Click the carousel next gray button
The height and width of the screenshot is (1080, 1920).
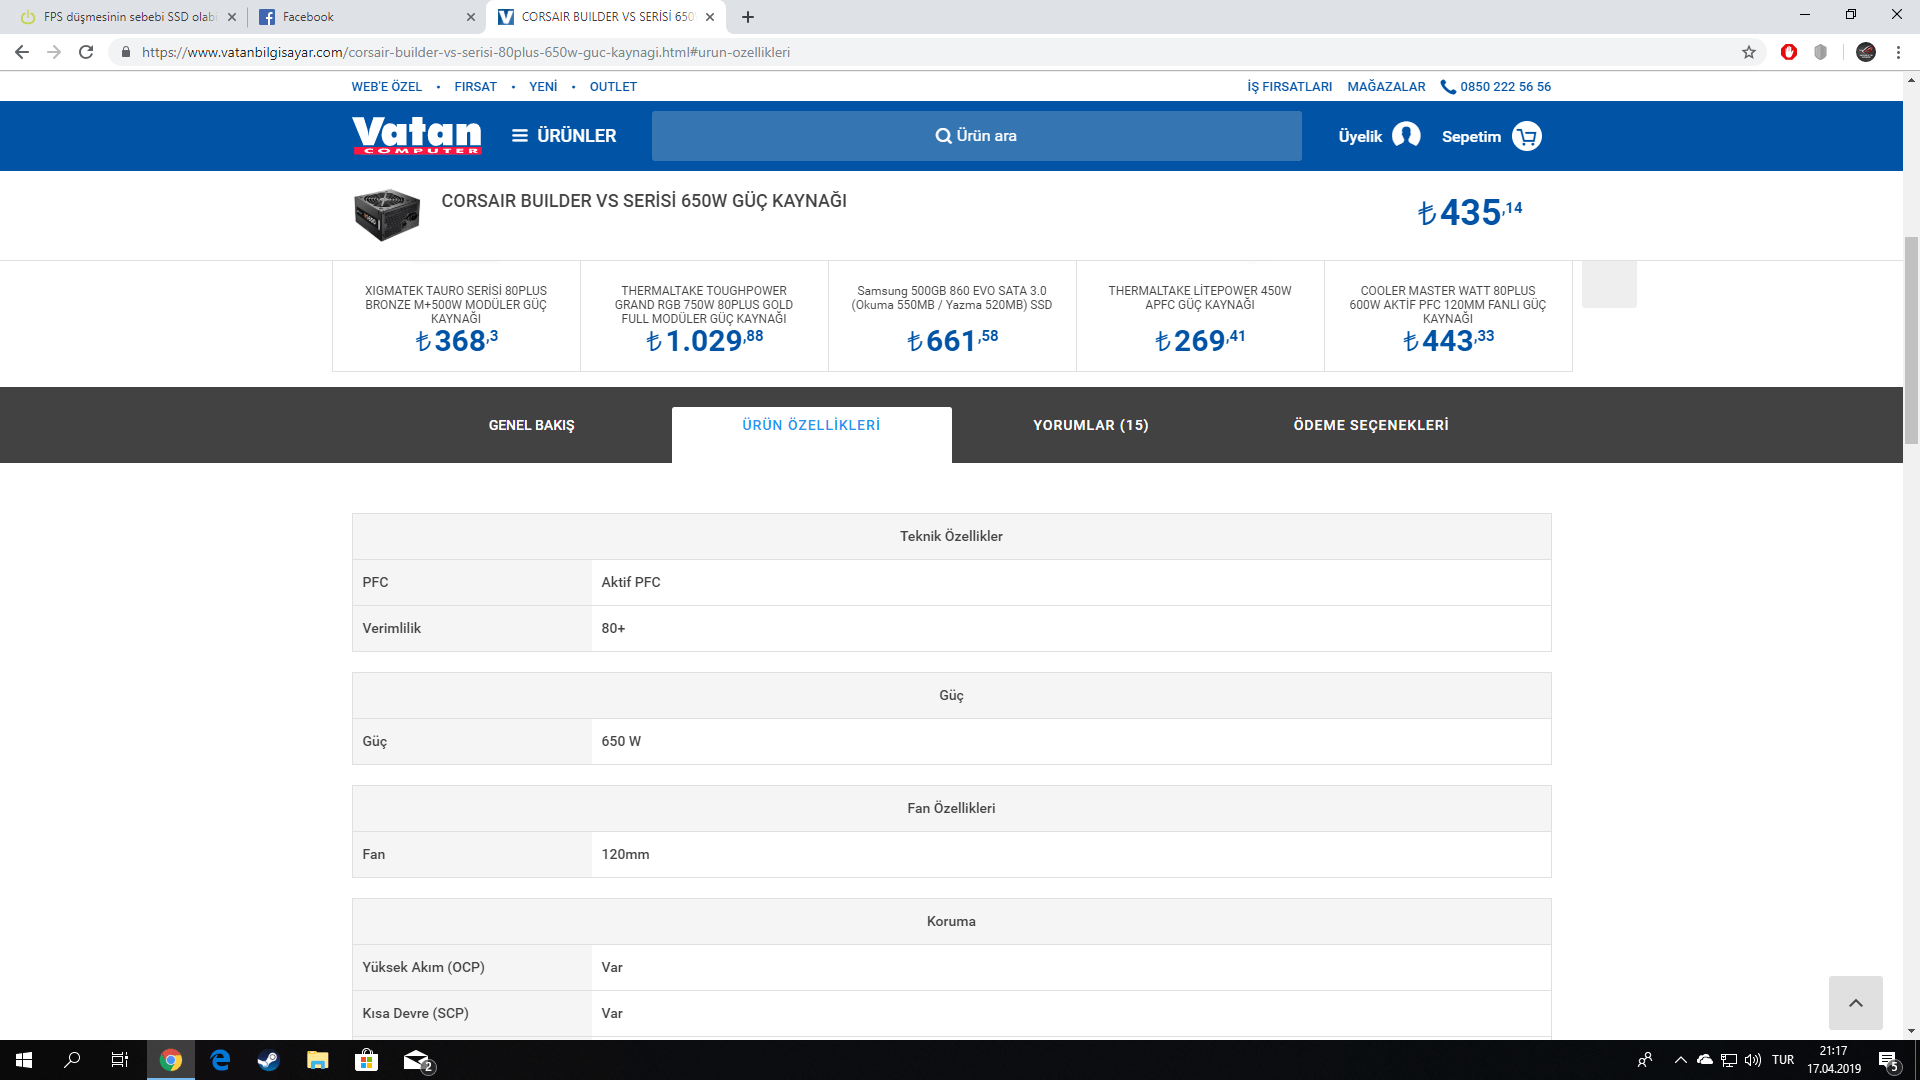pos(1609,284)
